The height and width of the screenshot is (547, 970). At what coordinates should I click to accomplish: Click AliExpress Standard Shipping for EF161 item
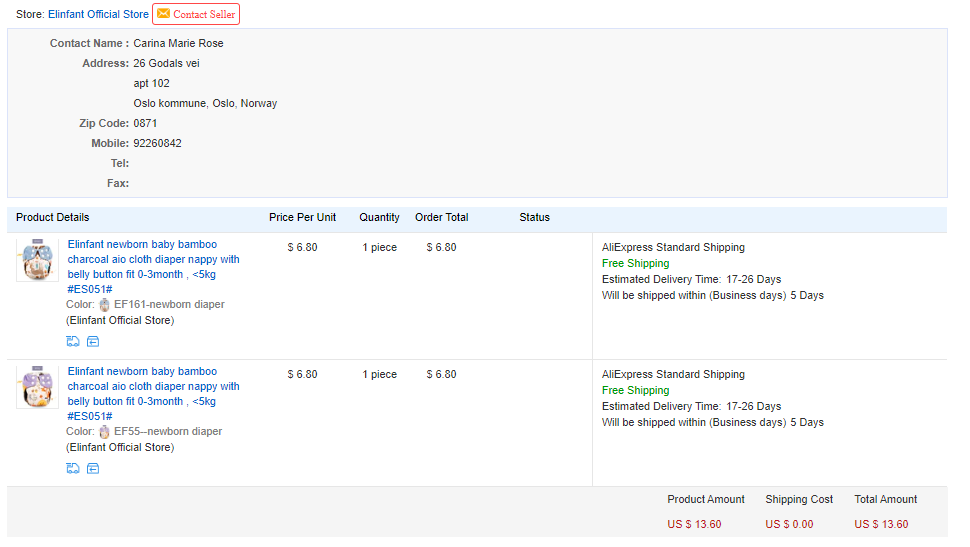[x=673, y=248]
